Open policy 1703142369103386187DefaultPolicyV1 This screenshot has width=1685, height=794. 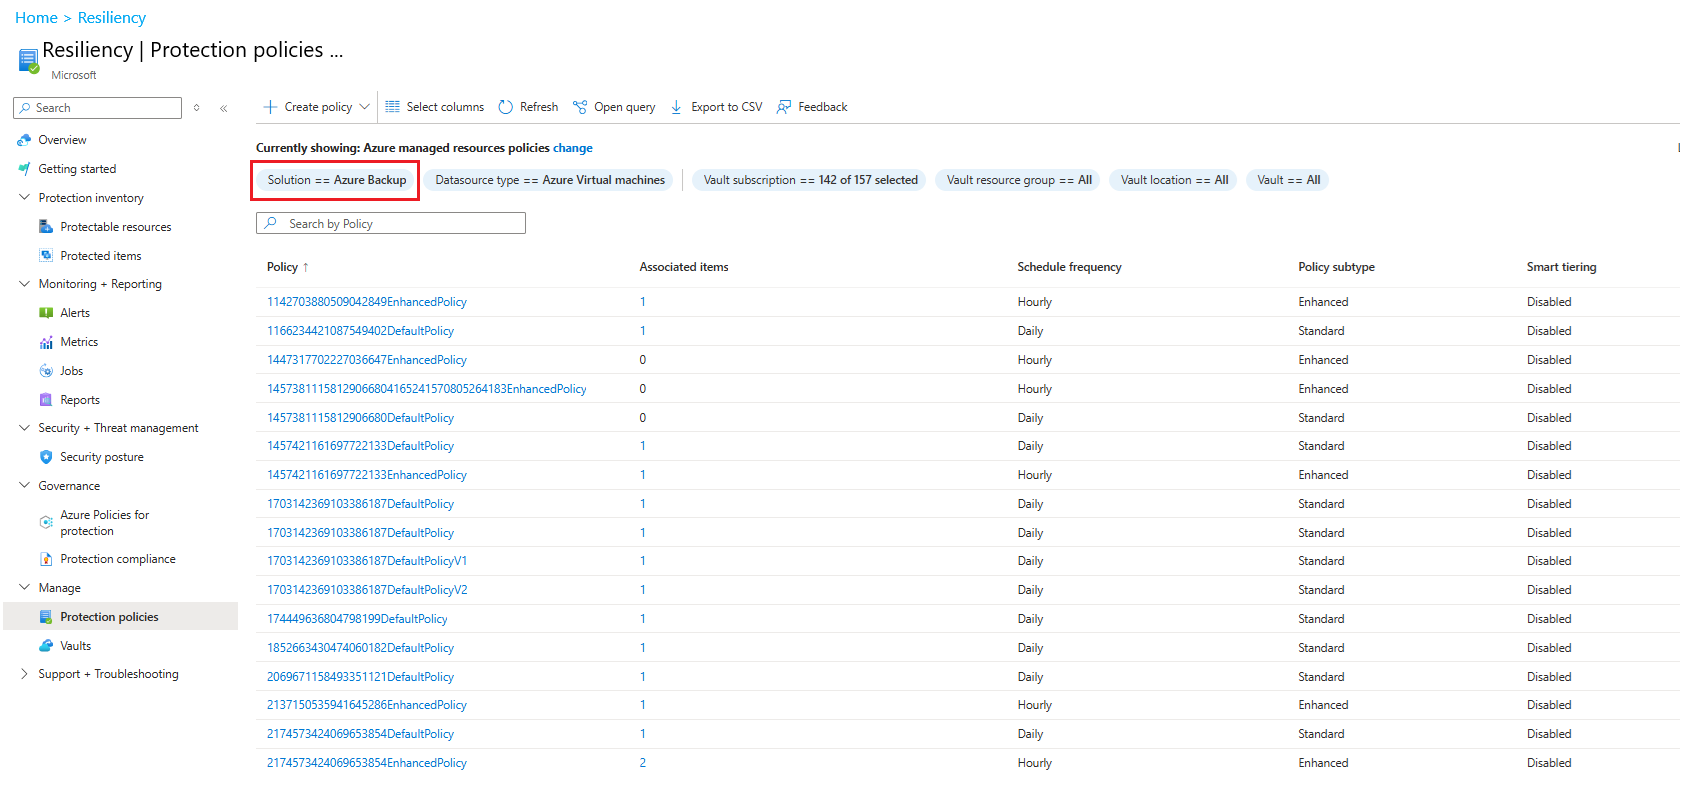coord(367,561)
